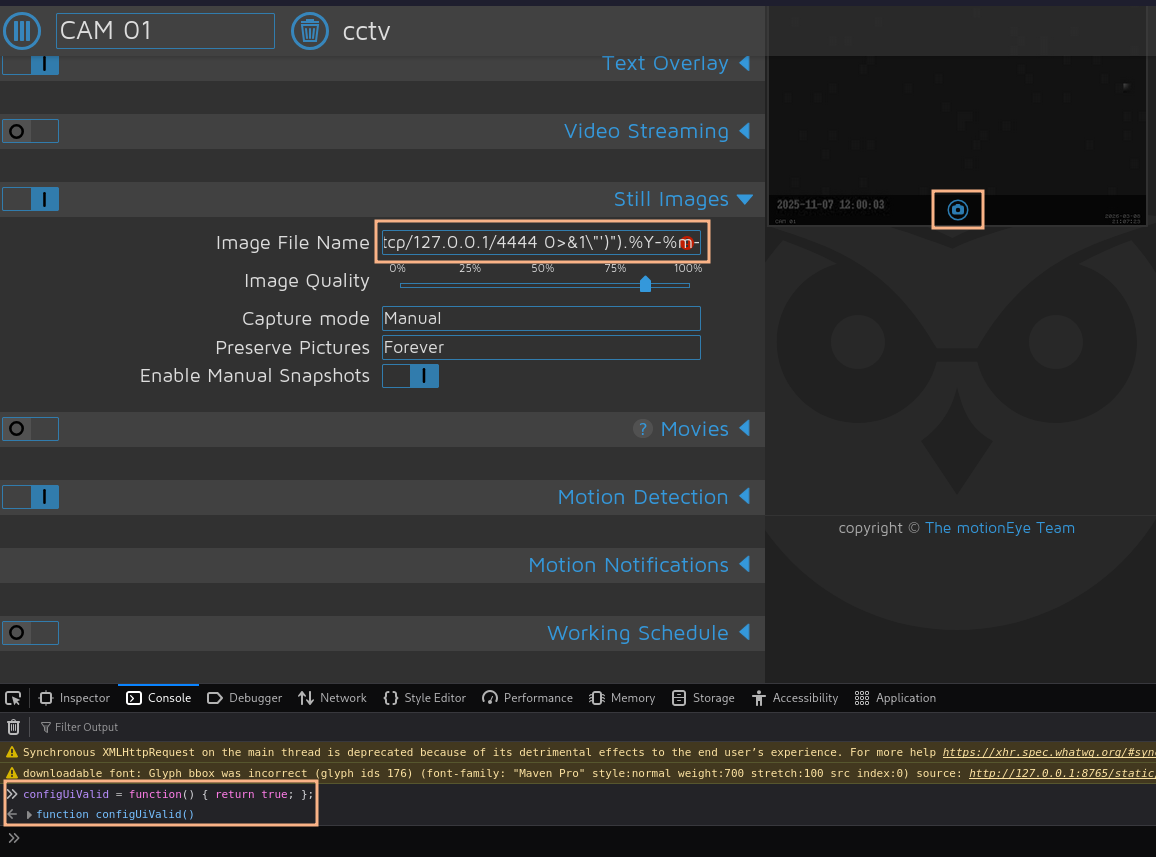Clear console output with trash icon
The height and width of the screenshot is (857, 1156).
pos(13,727)
